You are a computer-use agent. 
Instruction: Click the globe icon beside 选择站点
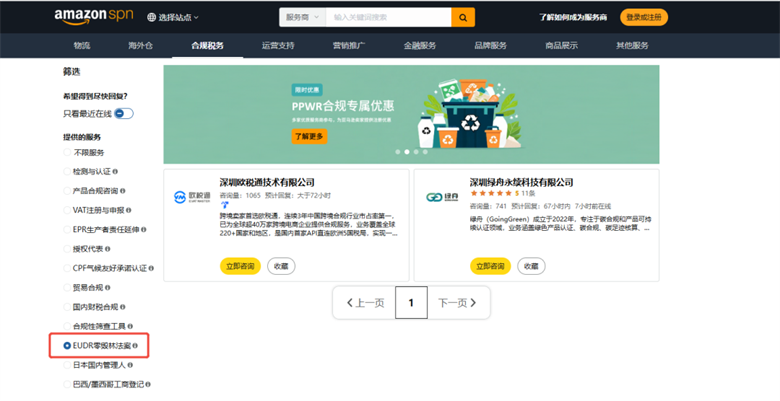tap(152, 17)
